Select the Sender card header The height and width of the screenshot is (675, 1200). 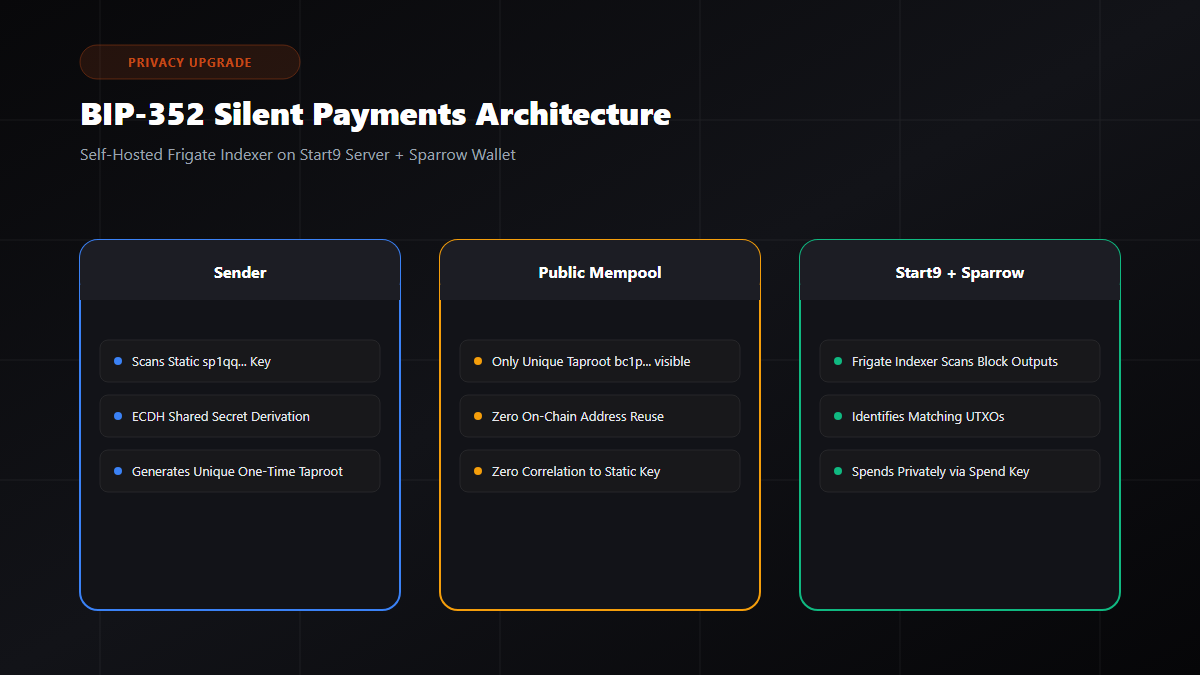click(x=240, y=272)
